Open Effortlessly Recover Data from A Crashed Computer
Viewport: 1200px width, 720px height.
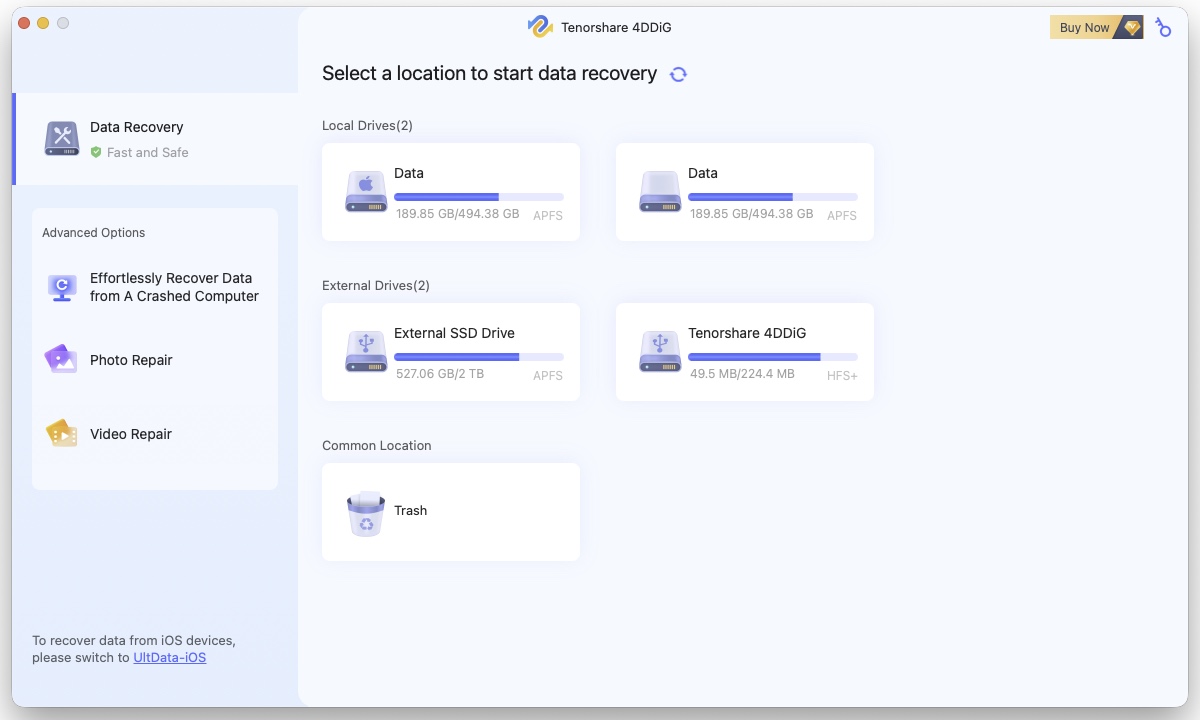[155, 287]
